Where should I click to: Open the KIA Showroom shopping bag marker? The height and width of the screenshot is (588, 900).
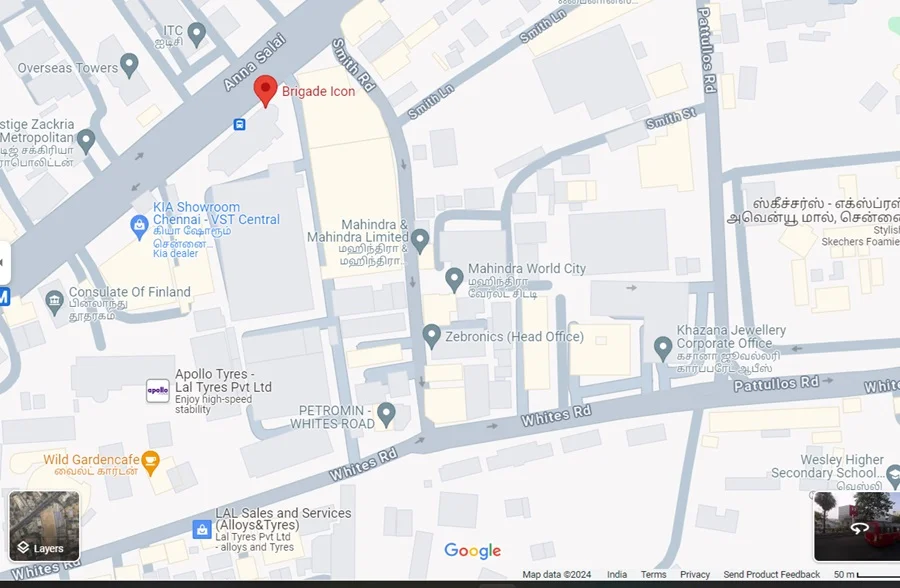point(139,227)
